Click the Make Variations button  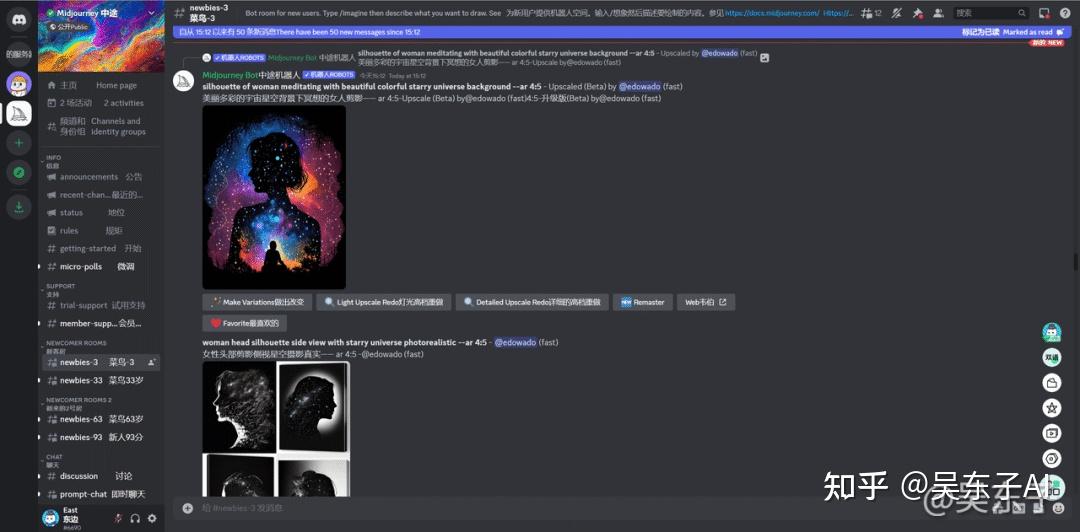tap(258, 302)
